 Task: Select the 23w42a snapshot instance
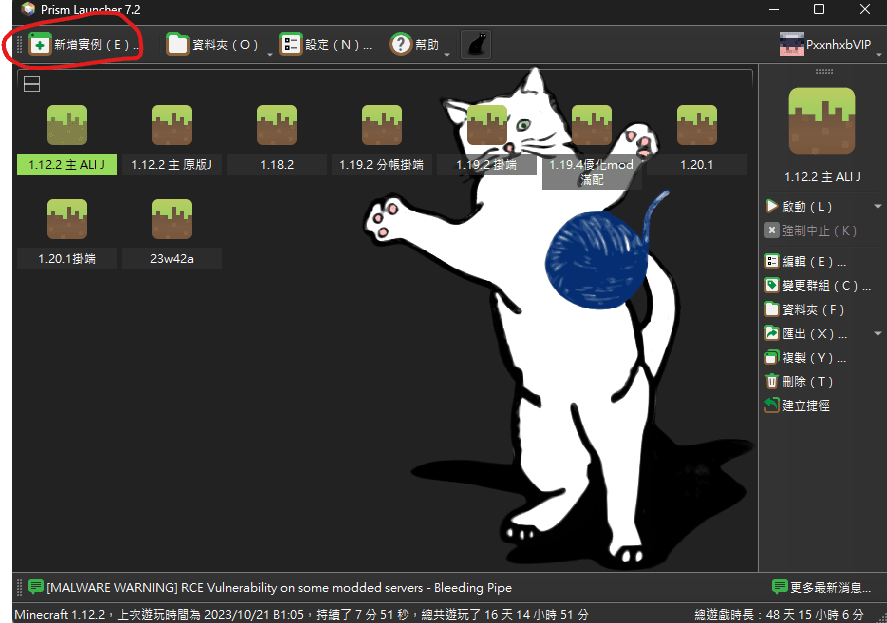pos(172,220)
